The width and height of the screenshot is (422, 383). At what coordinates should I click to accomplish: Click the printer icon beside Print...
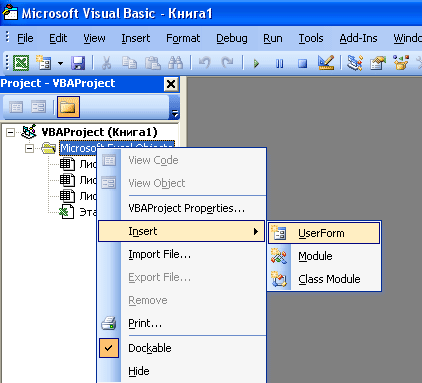[109, 323]
